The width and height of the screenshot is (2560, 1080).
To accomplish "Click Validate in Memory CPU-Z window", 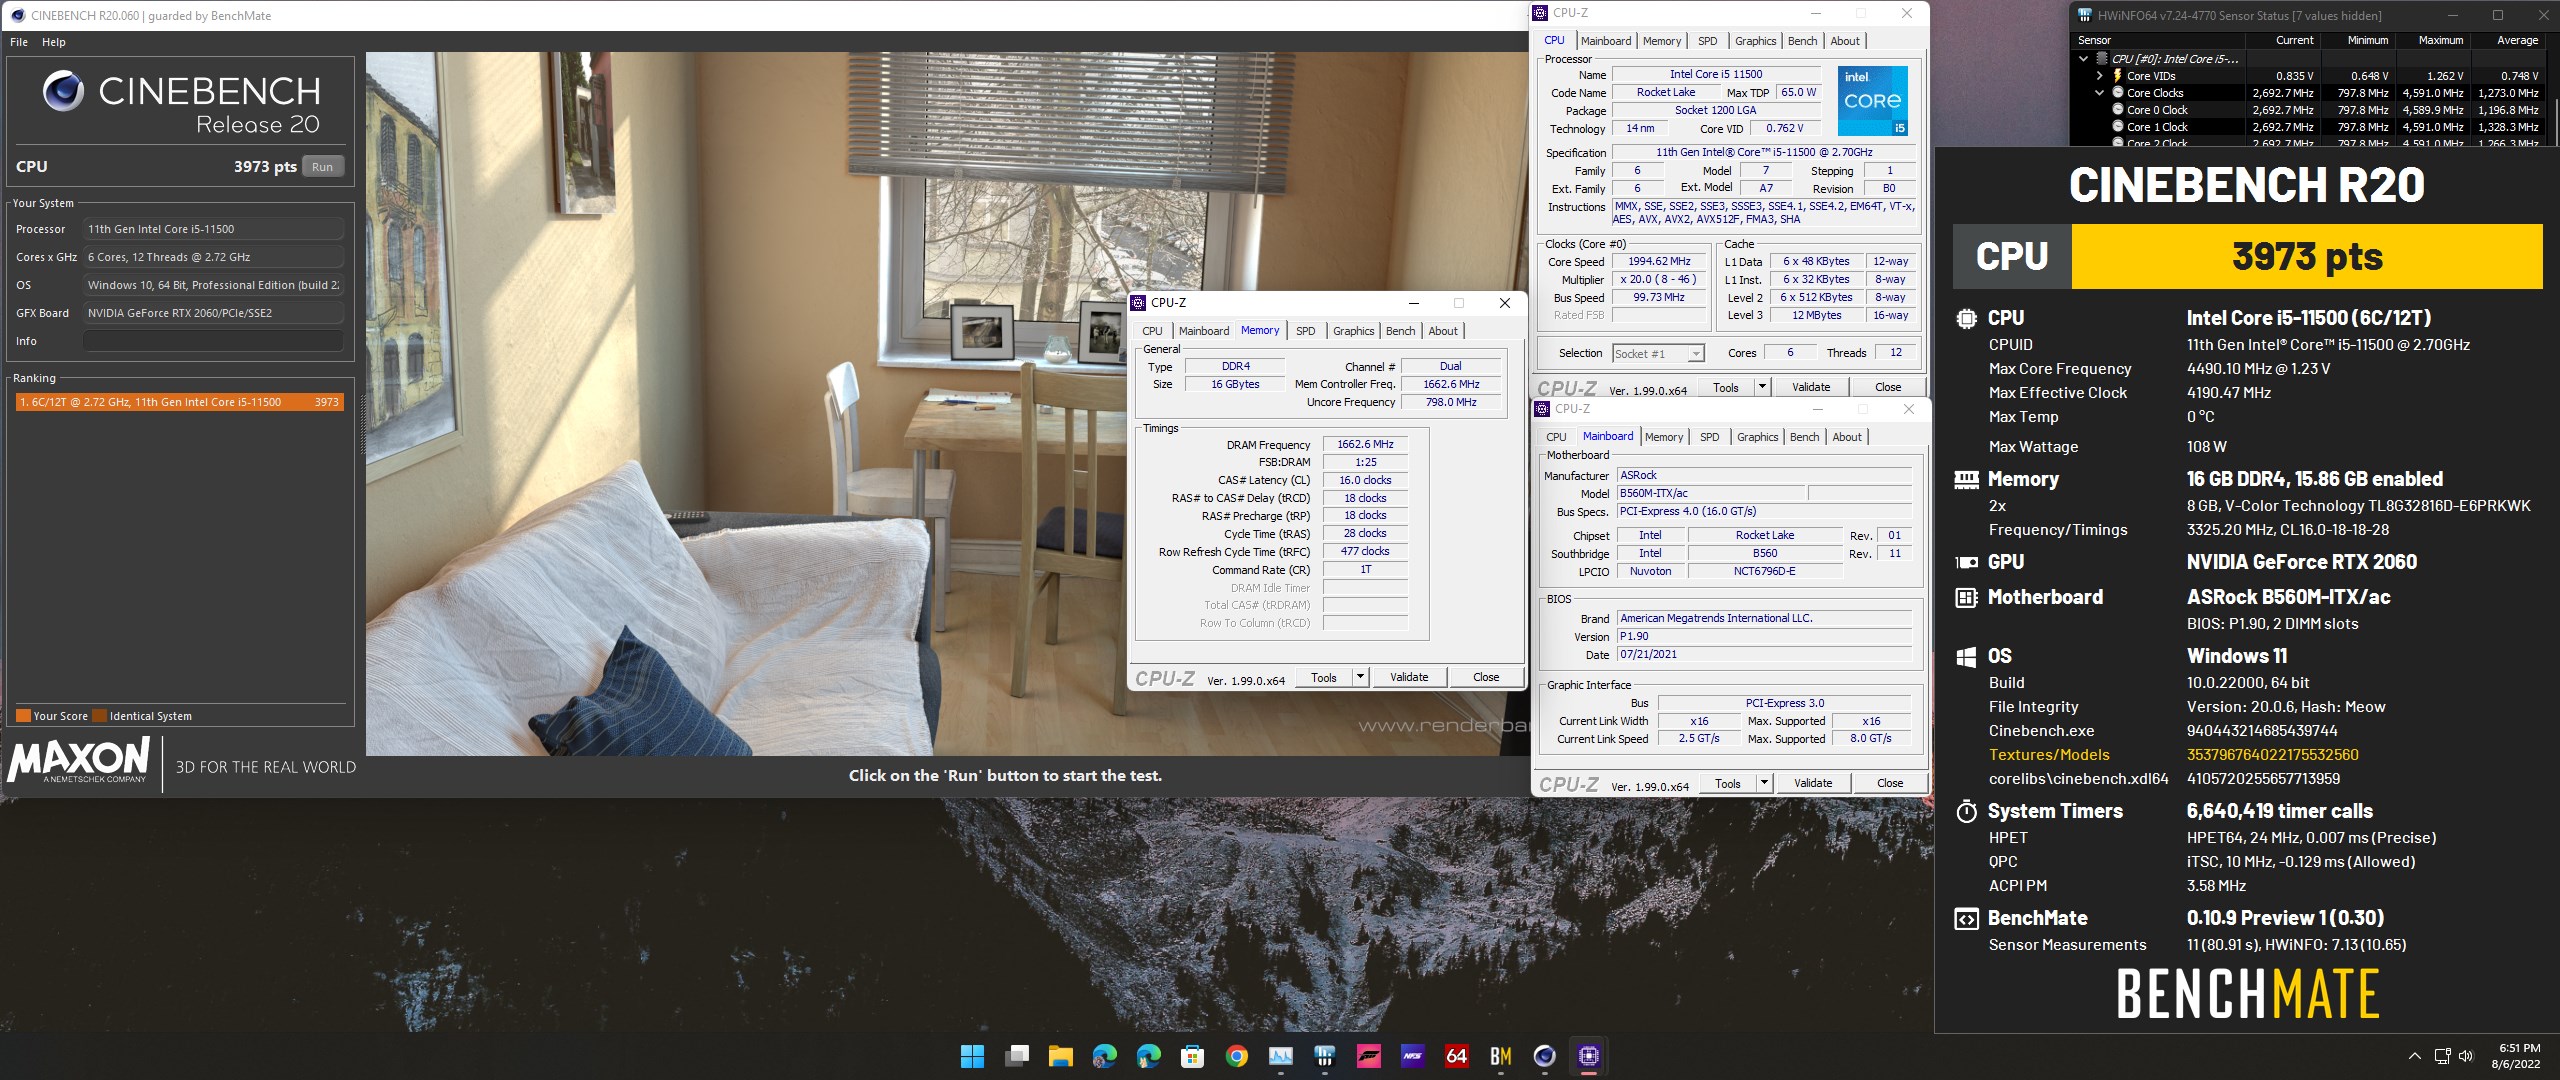I will click(x=1409, y=677).
